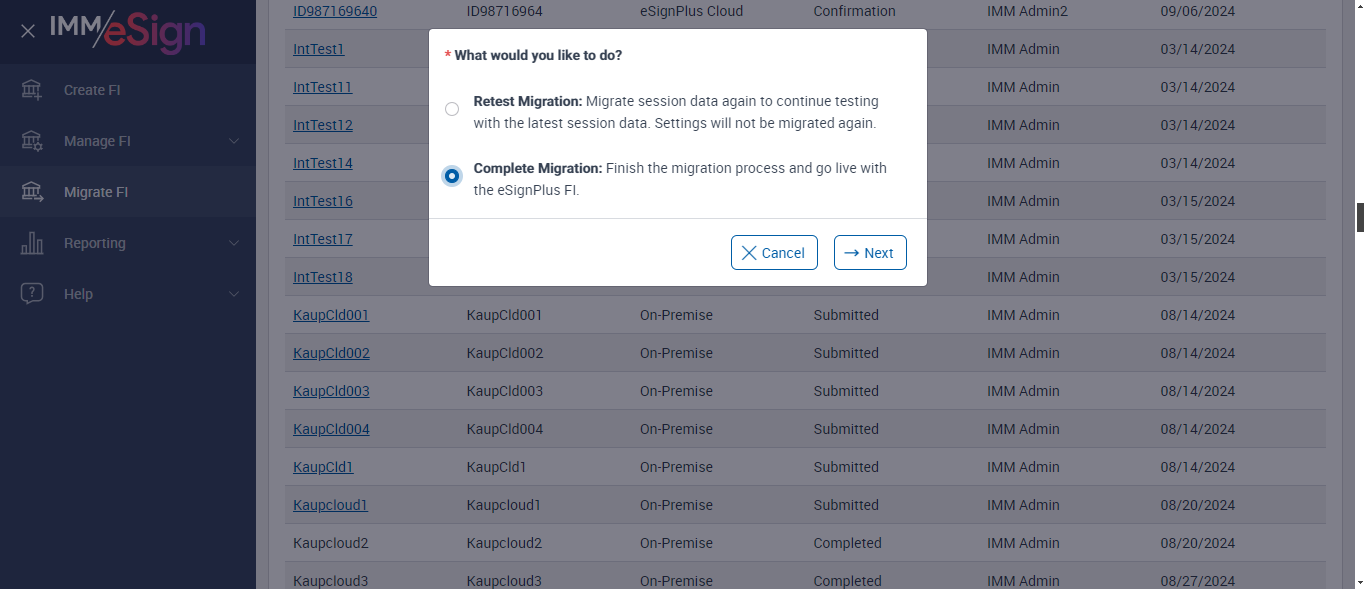
Task: Expand the Manage FI submenu chevron
Action: [234, 141]
